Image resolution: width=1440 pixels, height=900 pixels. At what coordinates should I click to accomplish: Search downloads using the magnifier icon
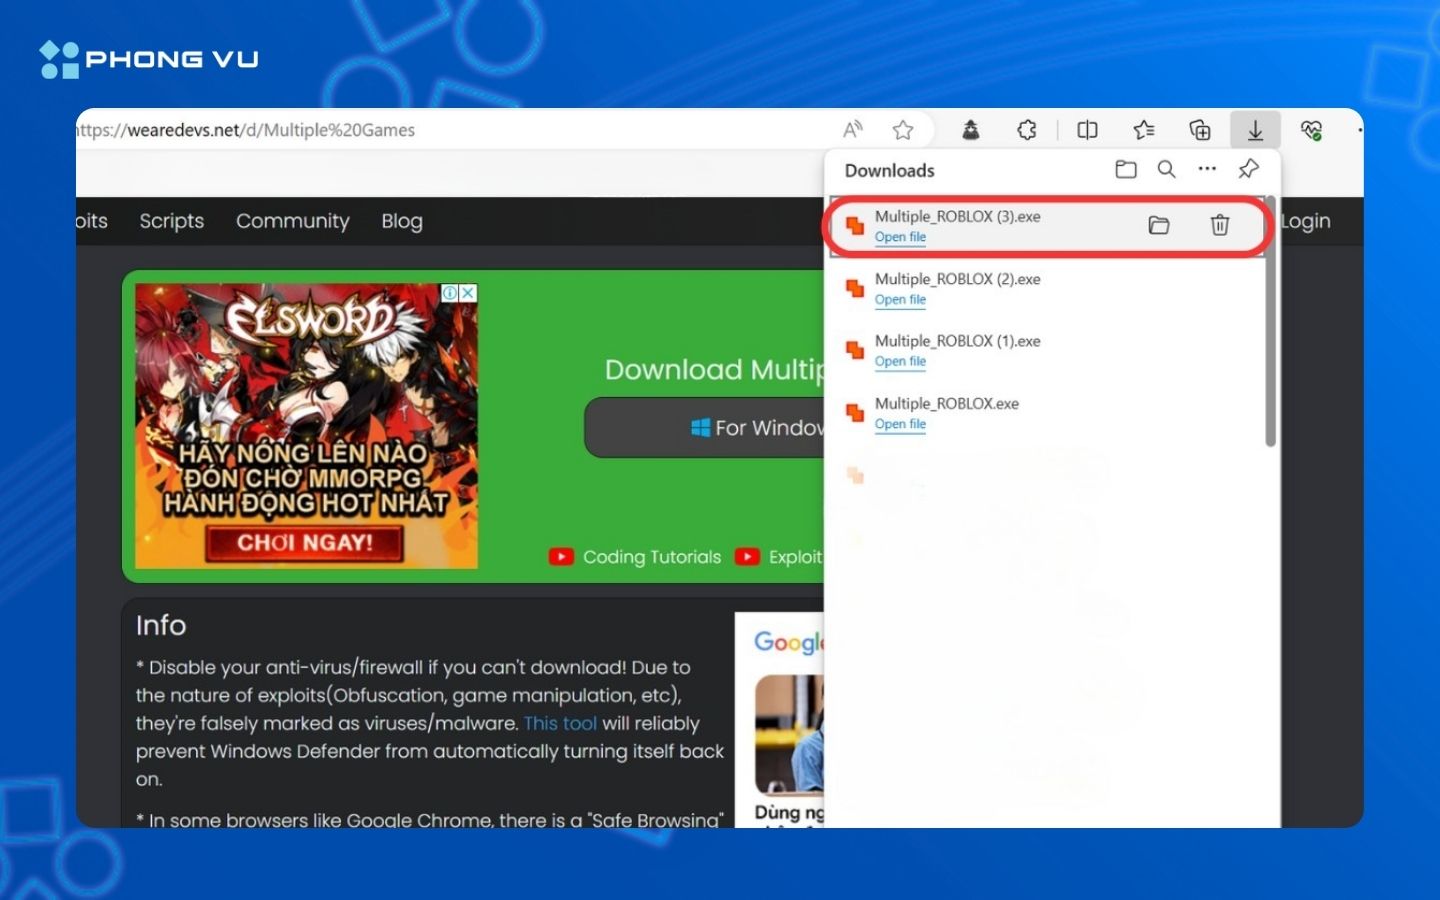pyautogui.click(x=1166, y=169)
